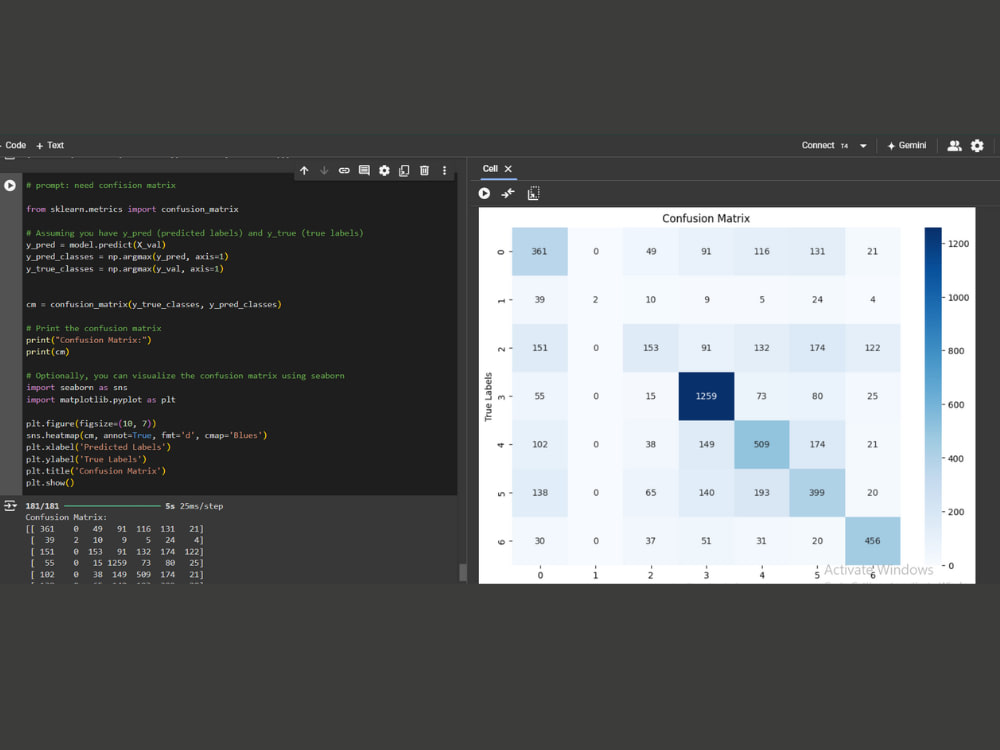Image resolution: width=1000 pixels, height=750 pixels.
Task: Click the 'import seaborn as sns' line
Action: (77, 388)
